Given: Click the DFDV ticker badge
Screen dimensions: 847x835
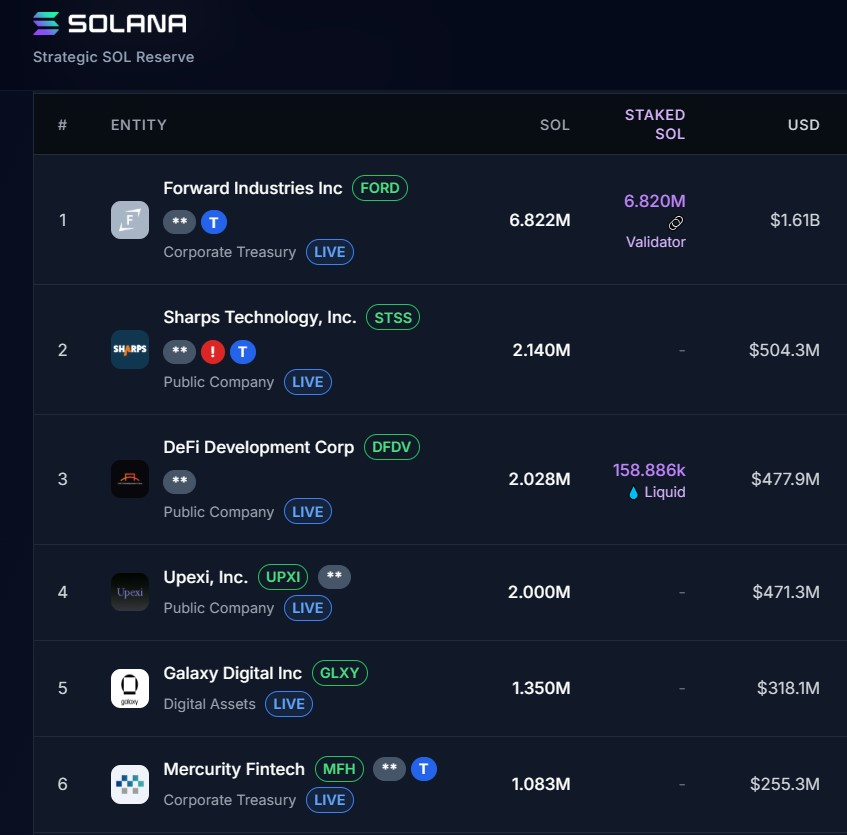Looking at the screenshot, I should click(x=392, y=447).
